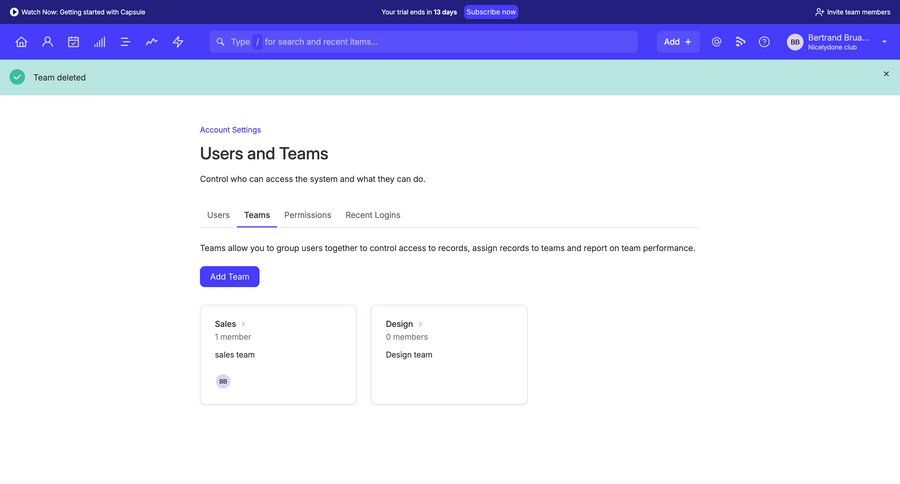Open the Workflow lightning bolt icon
The image size is (900, 484).
pos(178,42)
